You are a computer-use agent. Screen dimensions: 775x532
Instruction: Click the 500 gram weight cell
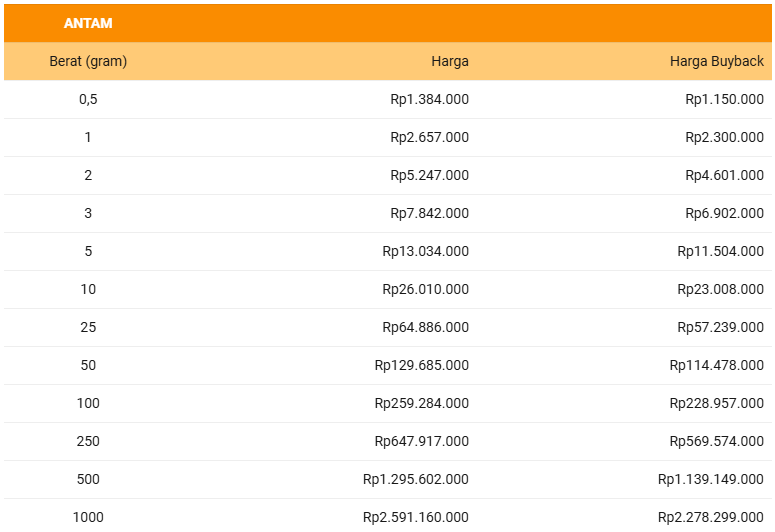point(88,479)
